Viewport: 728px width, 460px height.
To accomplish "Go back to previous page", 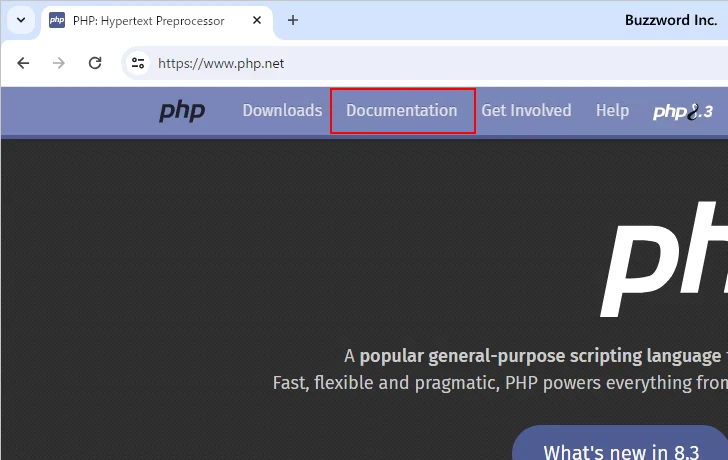I will click(23, 63).
